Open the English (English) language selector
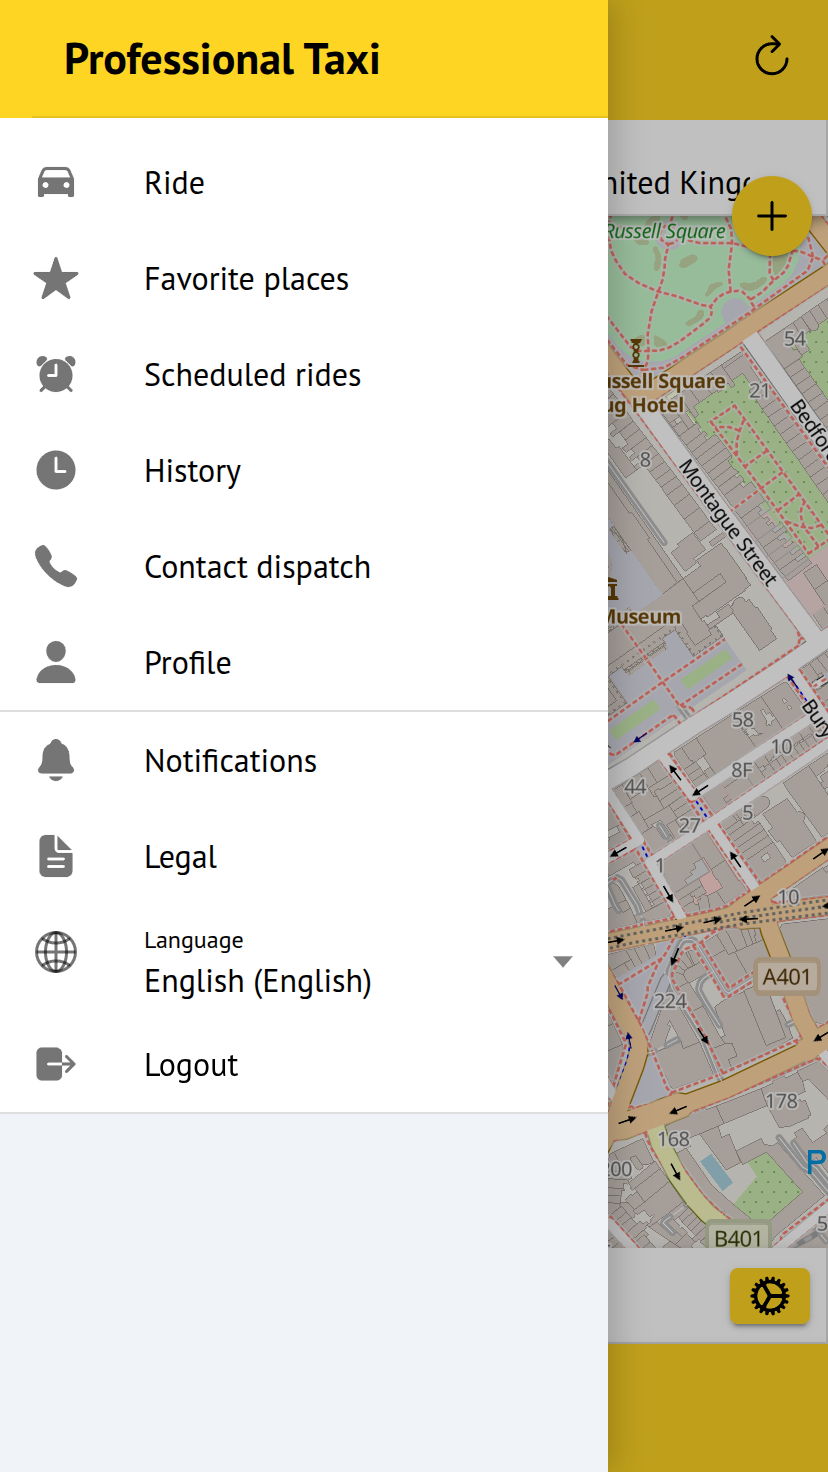 (258, 981)
